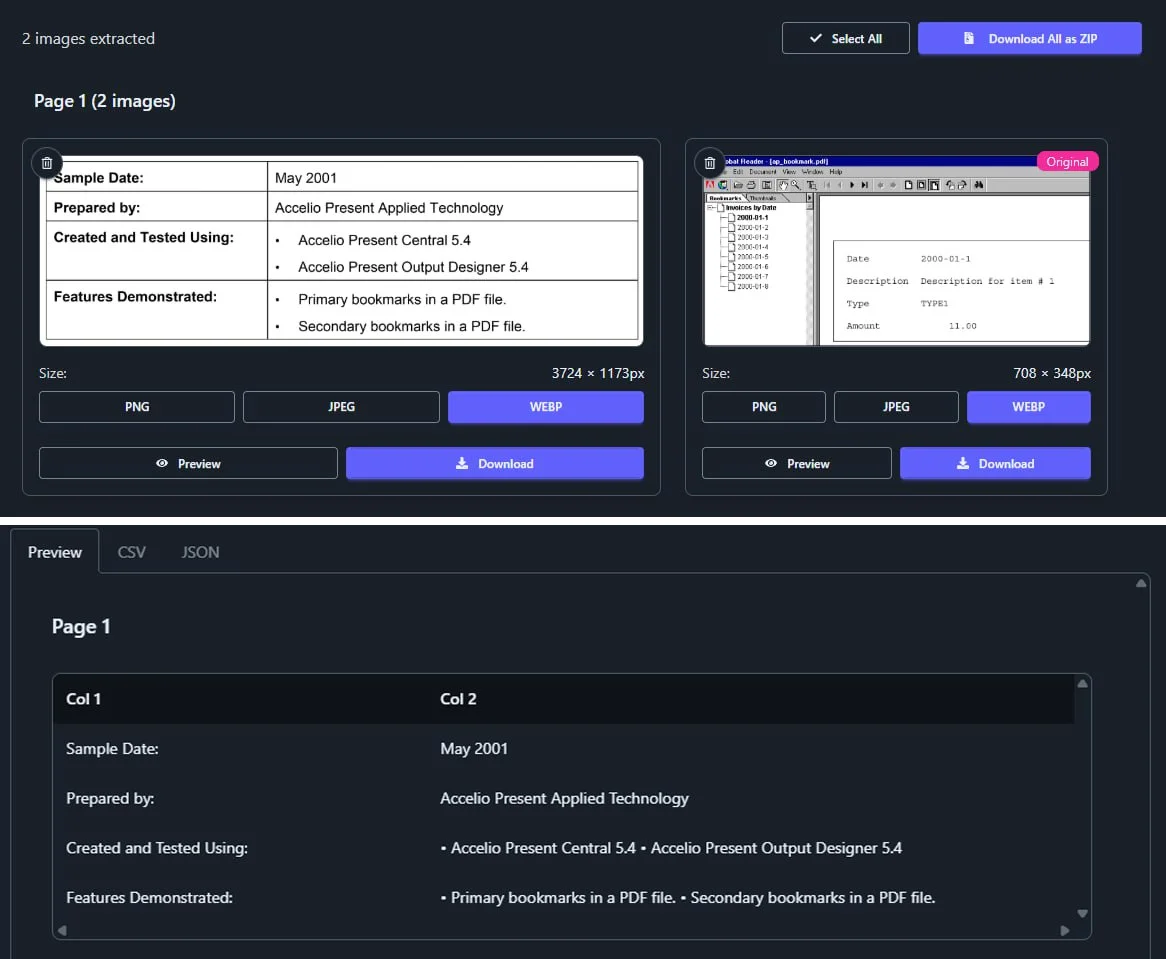Switch to the CSV tab

coord(131,552)
